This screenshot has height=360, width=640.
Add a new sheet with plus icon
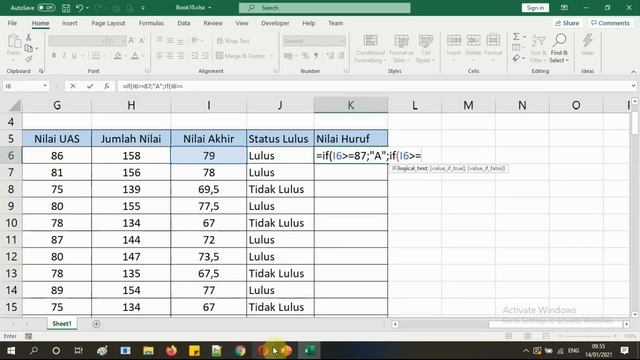[x=96, y=324]
